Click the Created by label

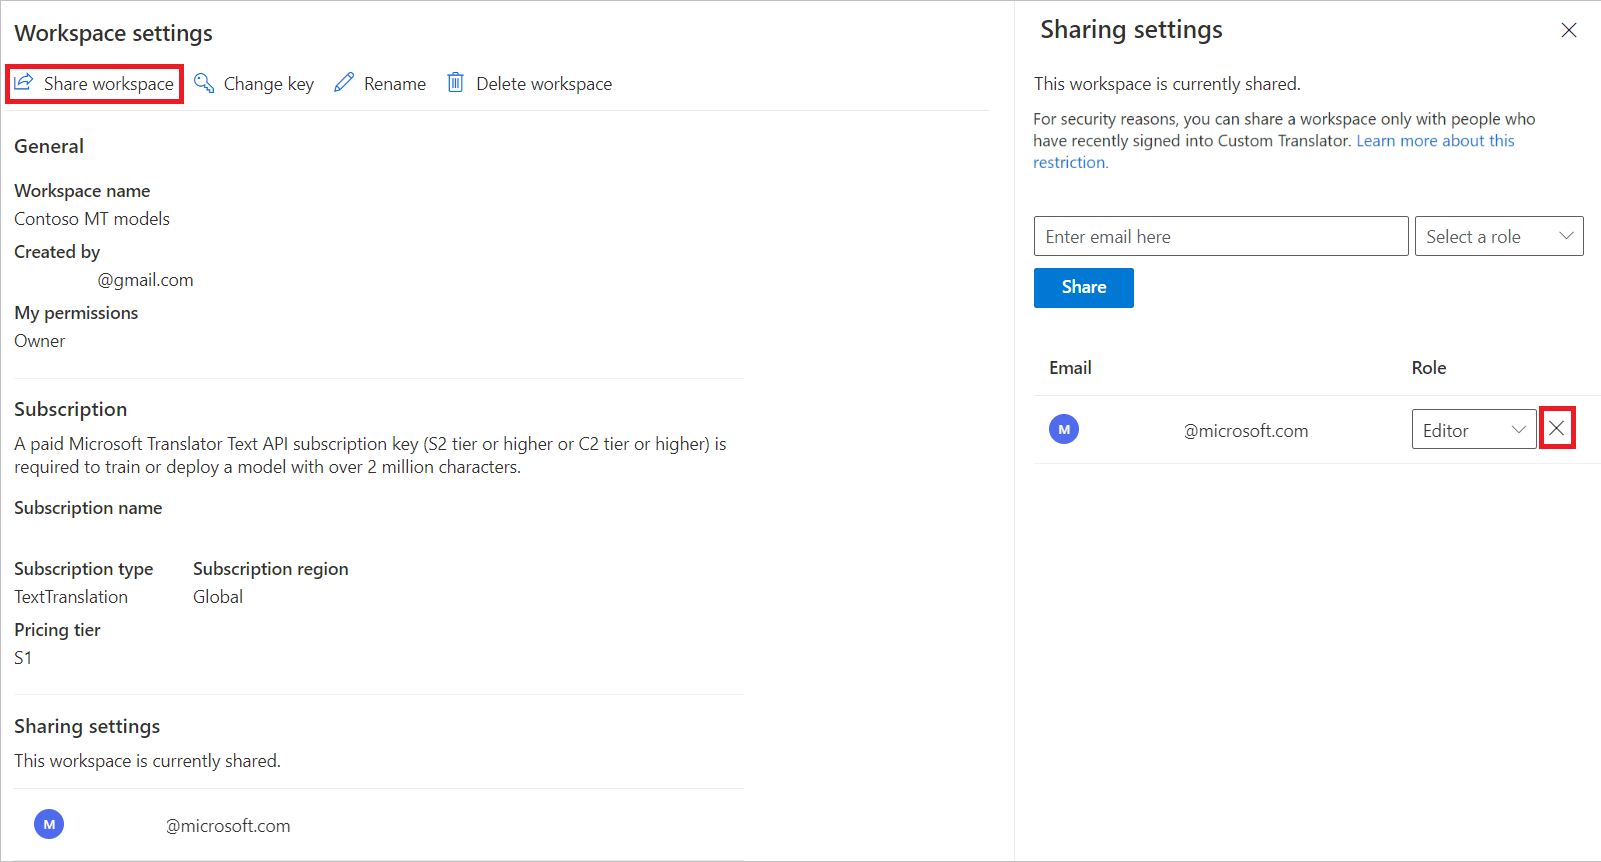click(57, 252)
